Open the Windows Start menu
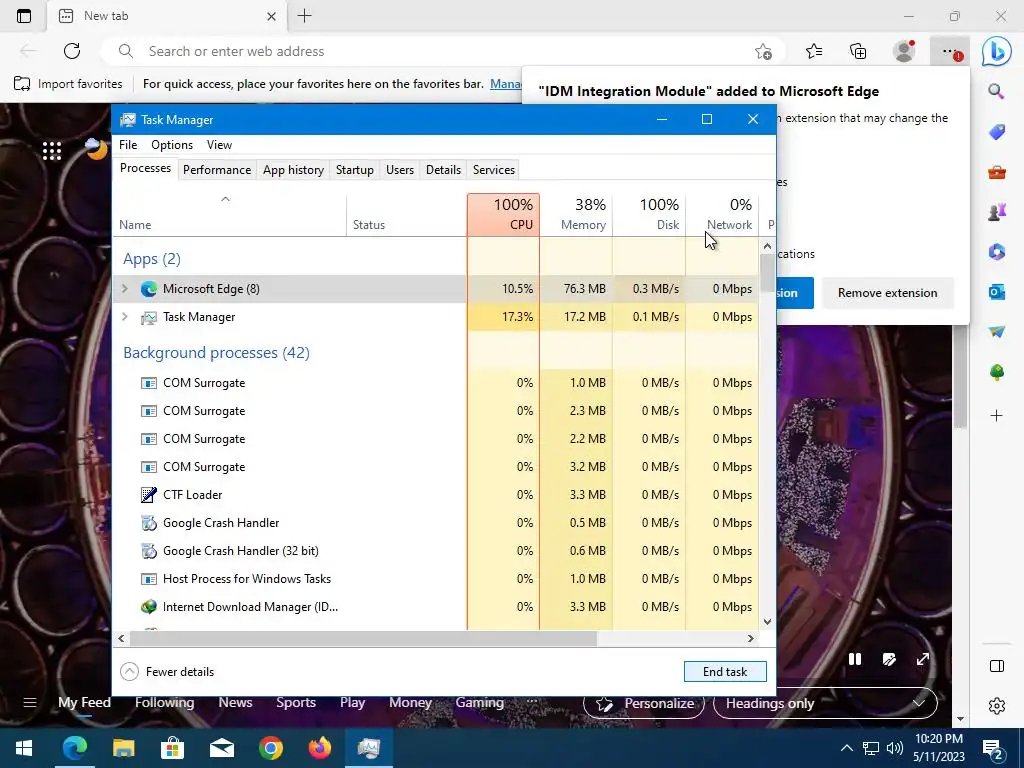Image resolution: width=1024 pixels, height=768 pixels. (24, 748)
